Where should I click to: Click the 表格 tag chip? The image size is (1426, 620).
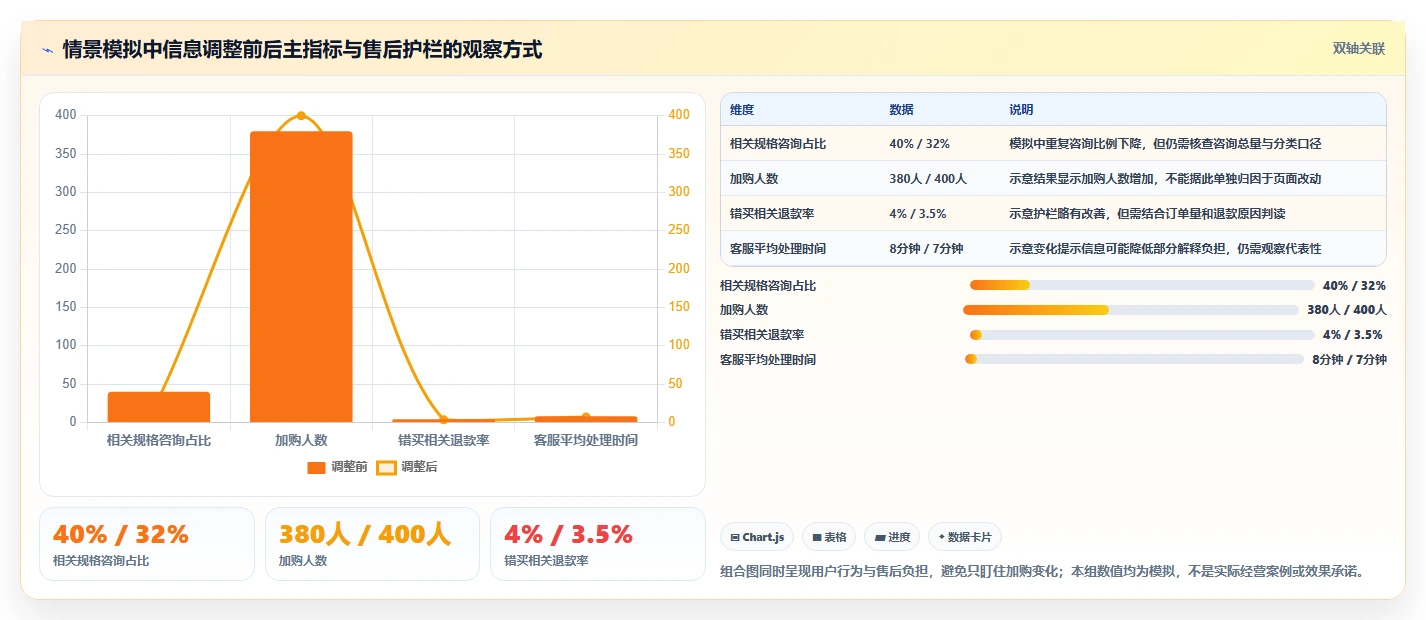pos(829,537)
